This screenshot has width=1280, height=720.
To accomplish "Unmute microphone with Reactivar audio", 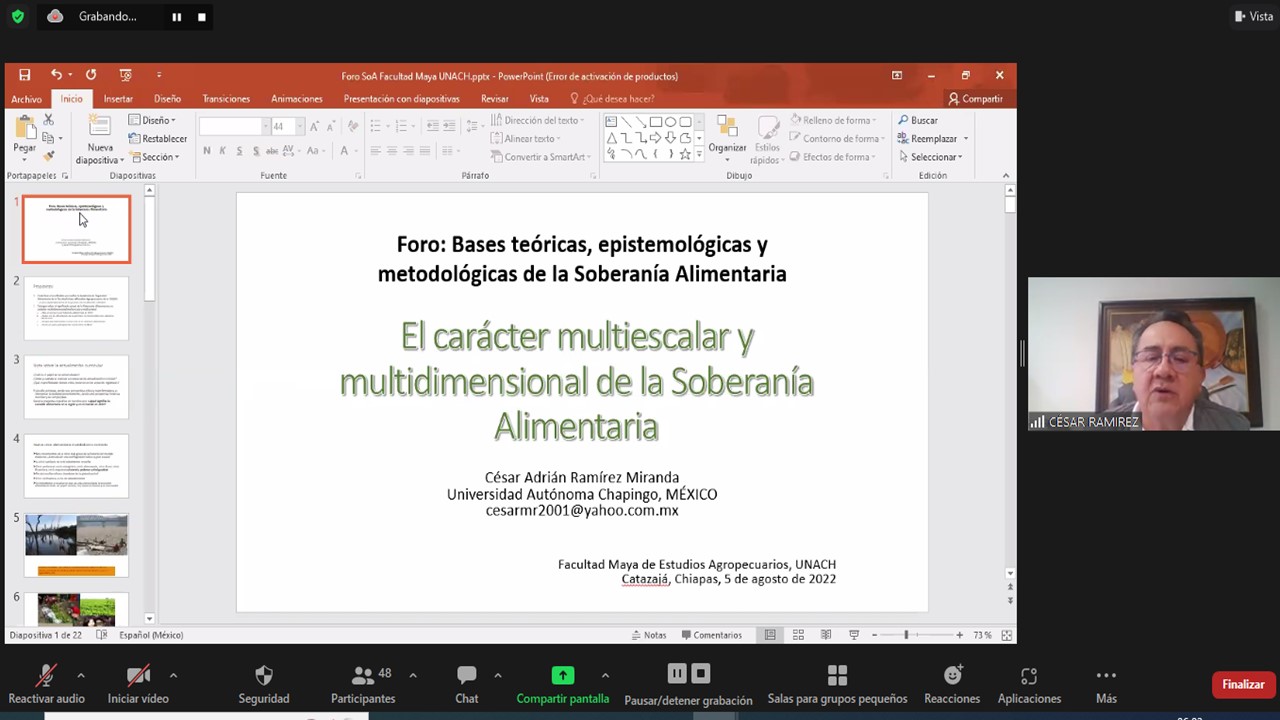I will pyautogui.click(x=46, y=684).
